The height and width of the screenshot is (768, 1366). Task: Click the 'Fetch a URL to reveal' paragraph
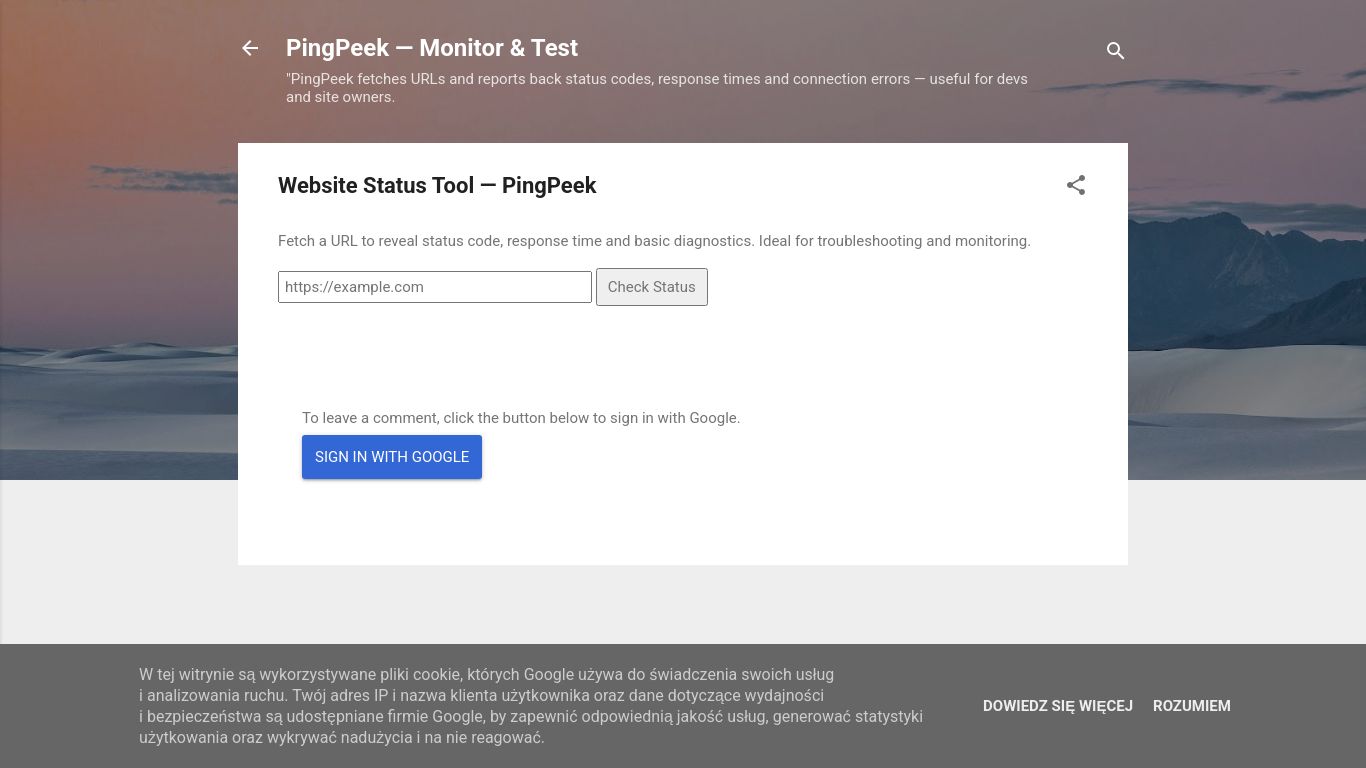[654, 241]
